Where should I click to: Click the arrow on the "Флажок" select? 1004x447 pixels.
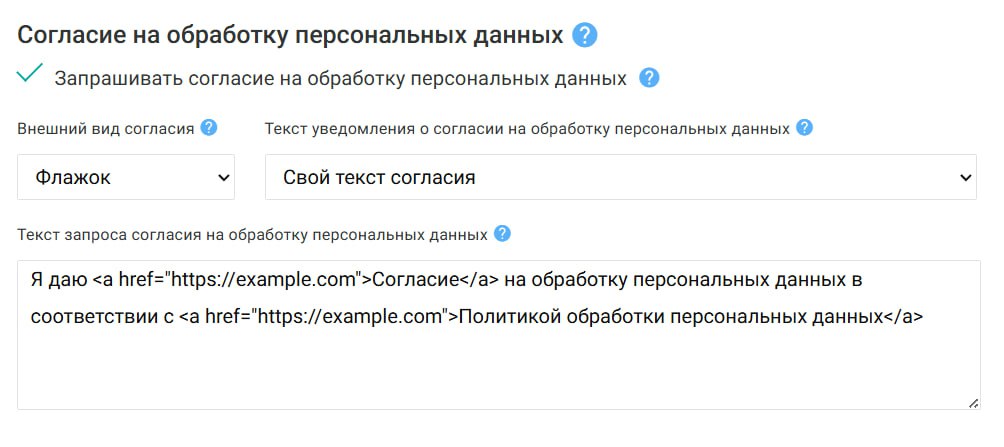(222, 178)
